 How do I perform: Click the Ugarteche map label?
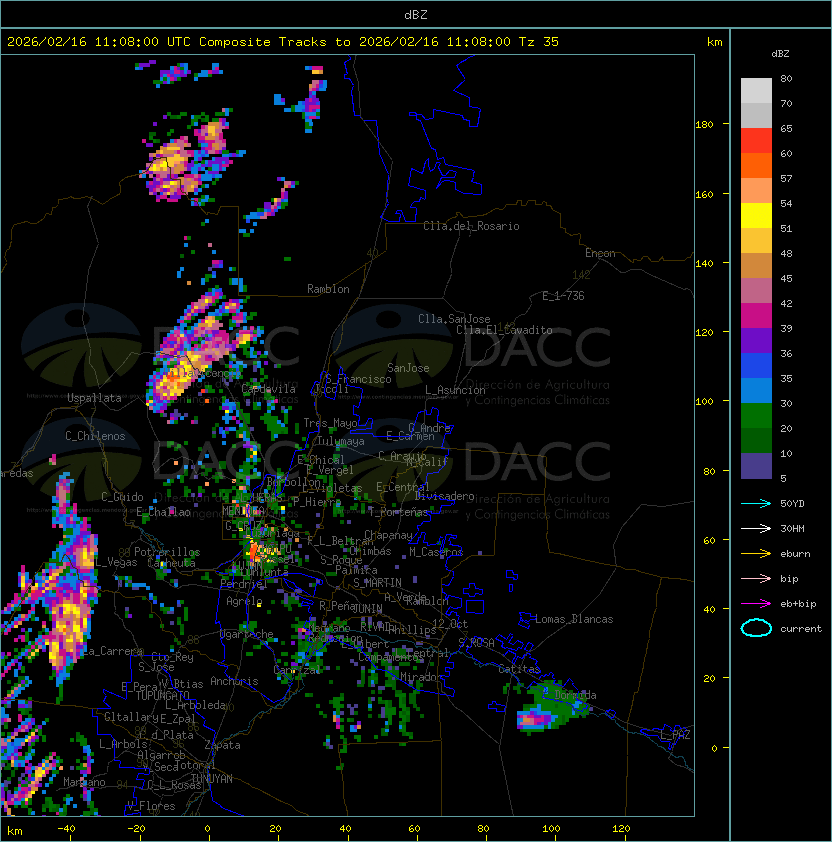point(247,634)
